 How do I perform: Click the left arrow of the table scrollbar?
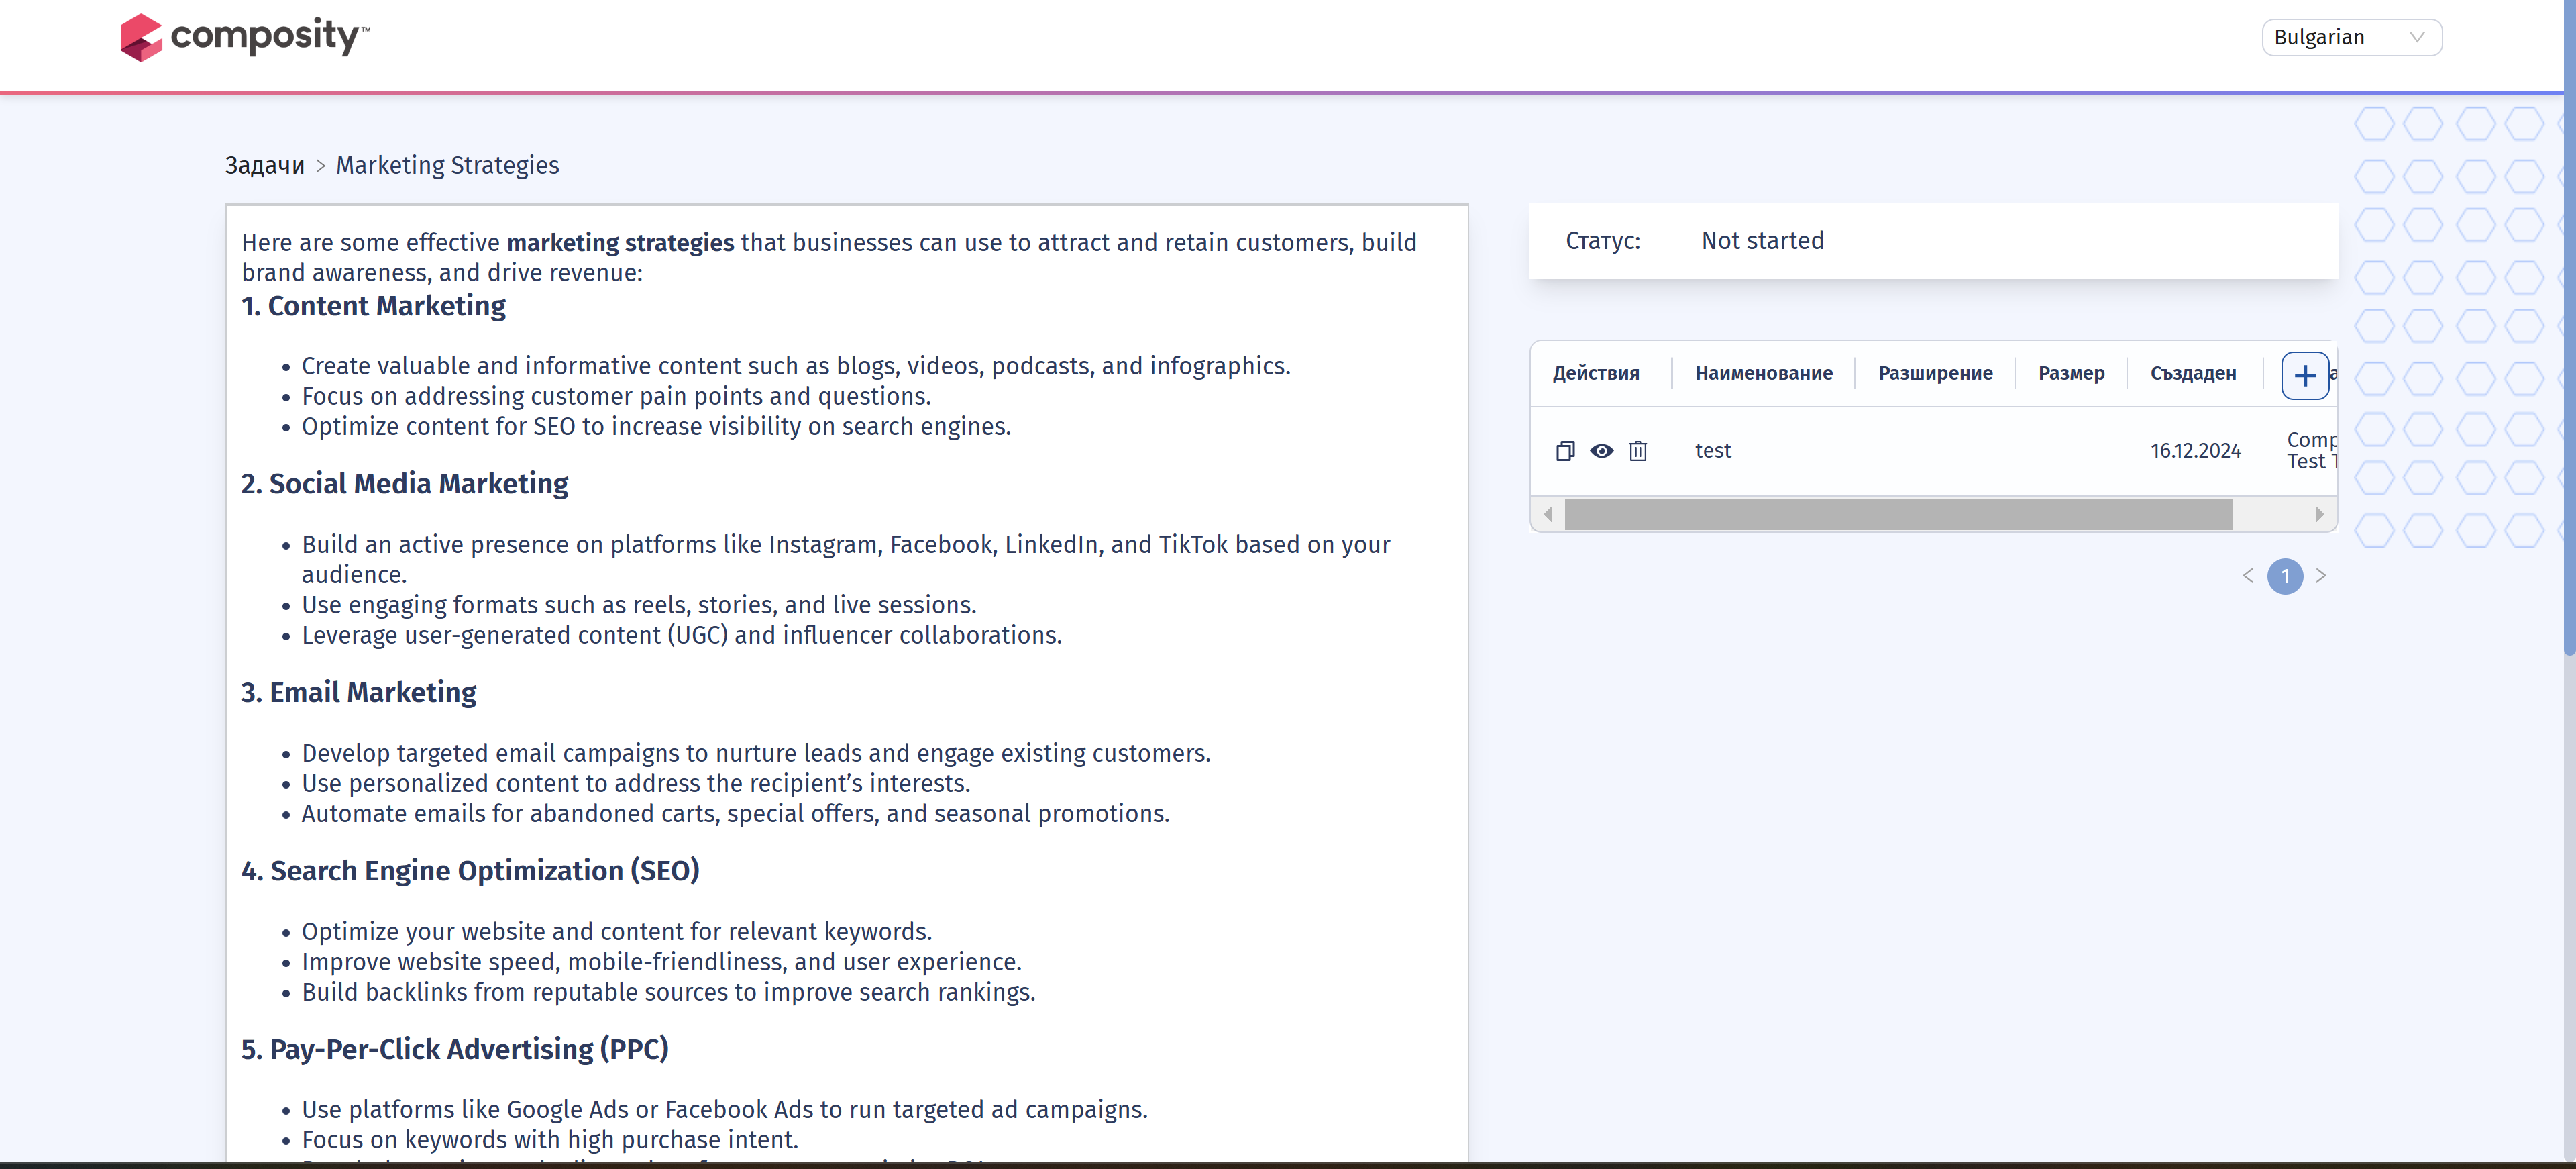1548,514
